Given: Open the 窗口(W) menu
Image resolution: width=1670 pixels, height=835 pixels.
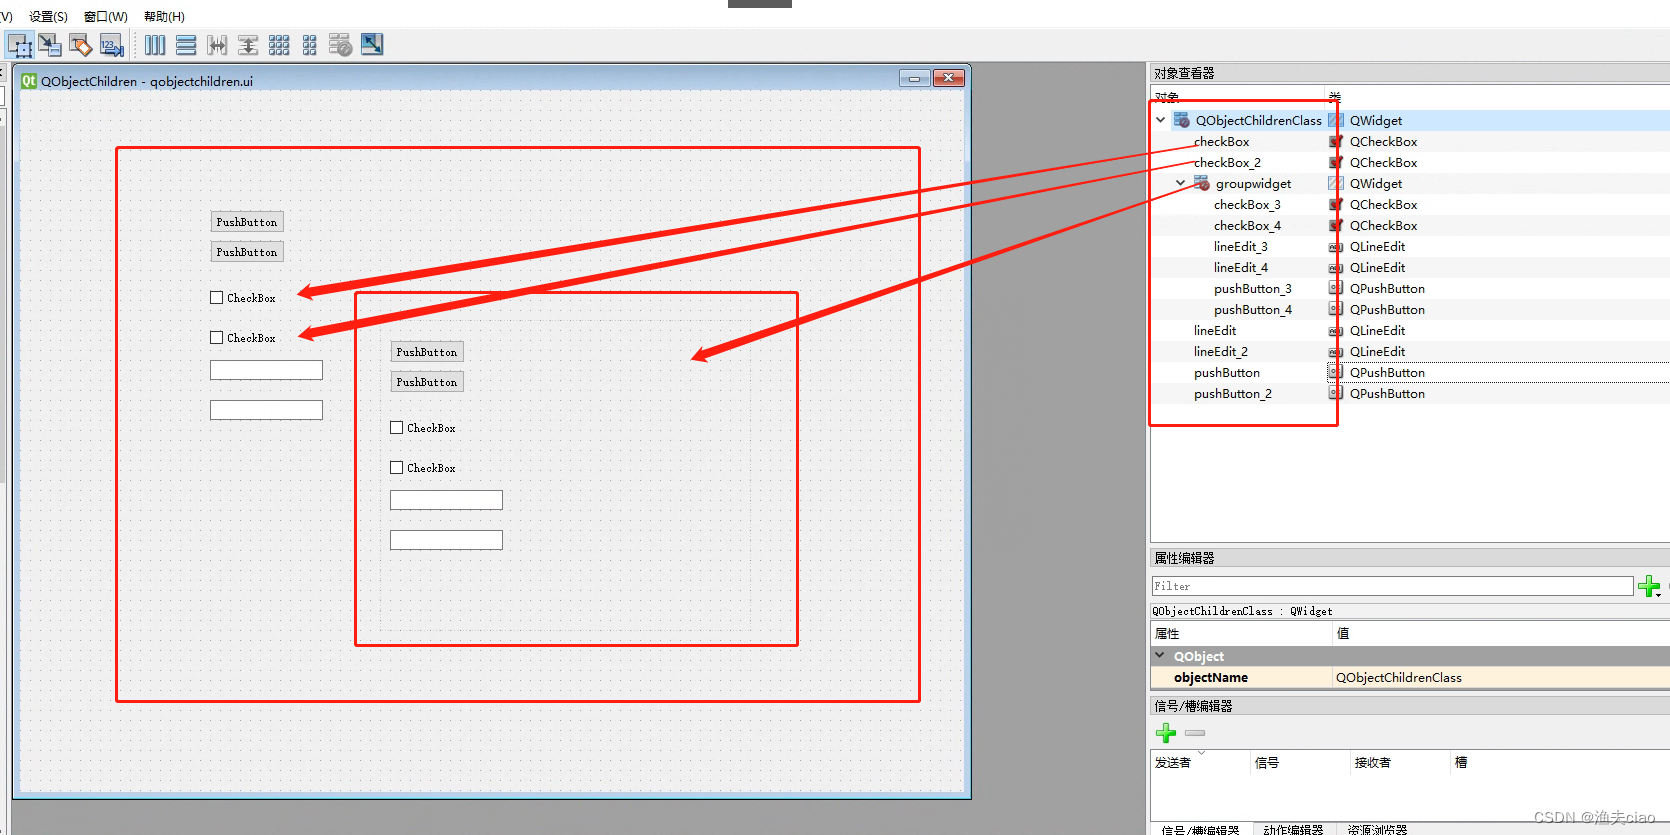Looking at the screenshot, I should click(105, 16).
